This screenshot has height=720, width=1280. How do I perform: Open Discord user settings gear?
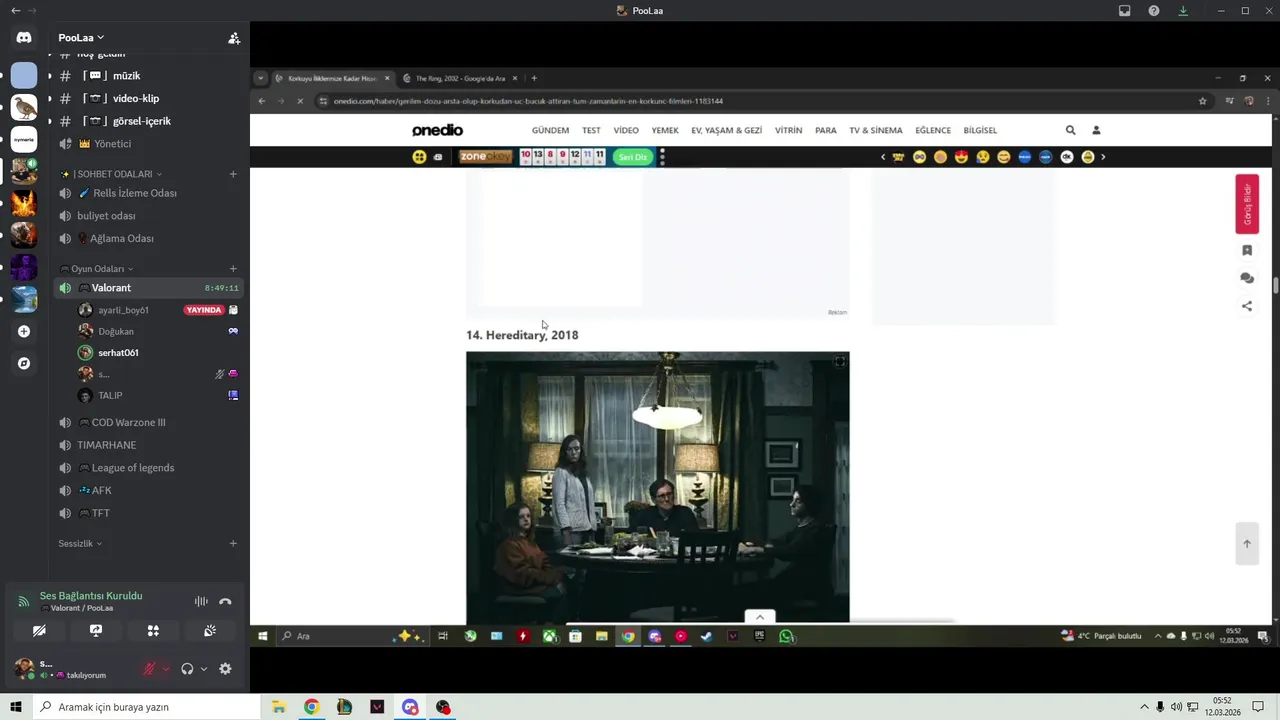(225, 669)
